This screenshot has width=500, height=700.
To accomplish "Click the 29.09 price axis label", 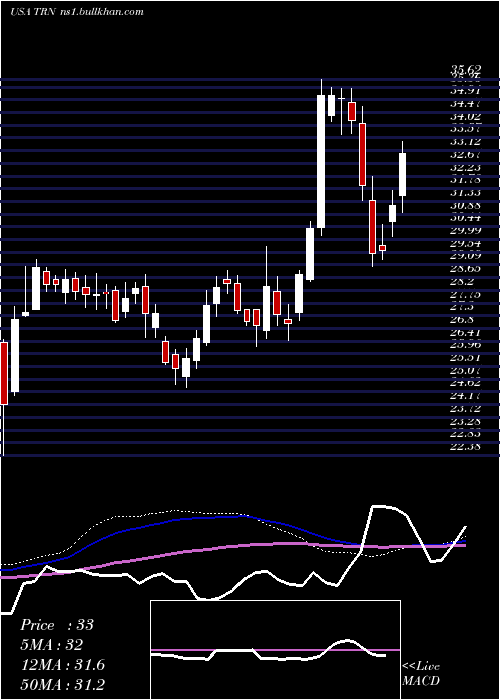I will (466, 256).
